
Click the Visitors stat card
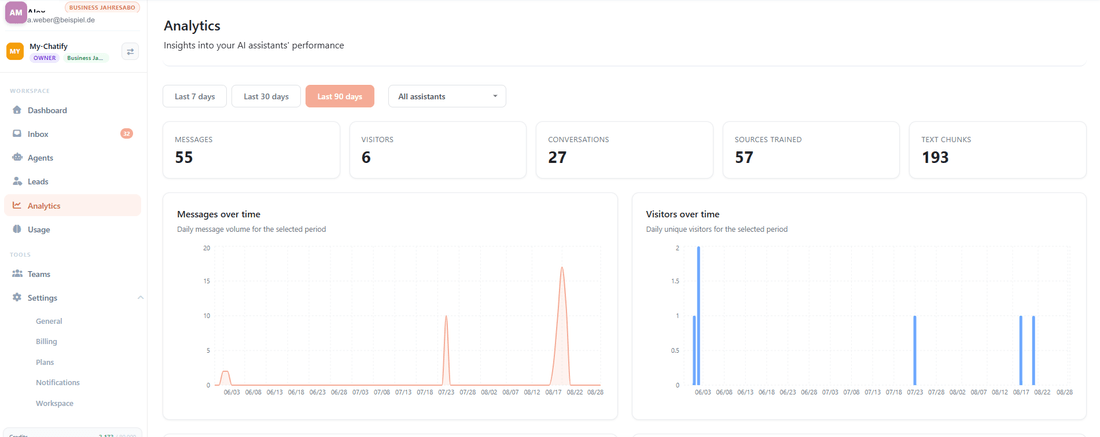(x=438, y=150)
